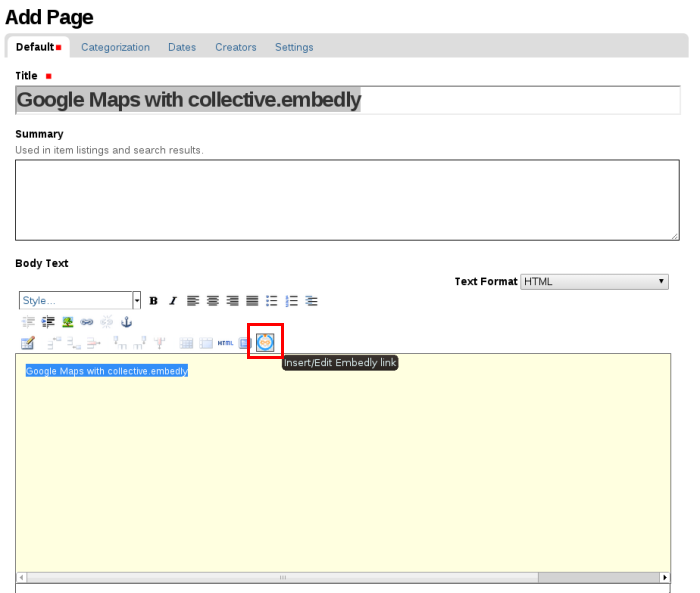This screenshot has width=700, height=593.
Task: Switch to the Categorization tab
Action: point(115,47)
